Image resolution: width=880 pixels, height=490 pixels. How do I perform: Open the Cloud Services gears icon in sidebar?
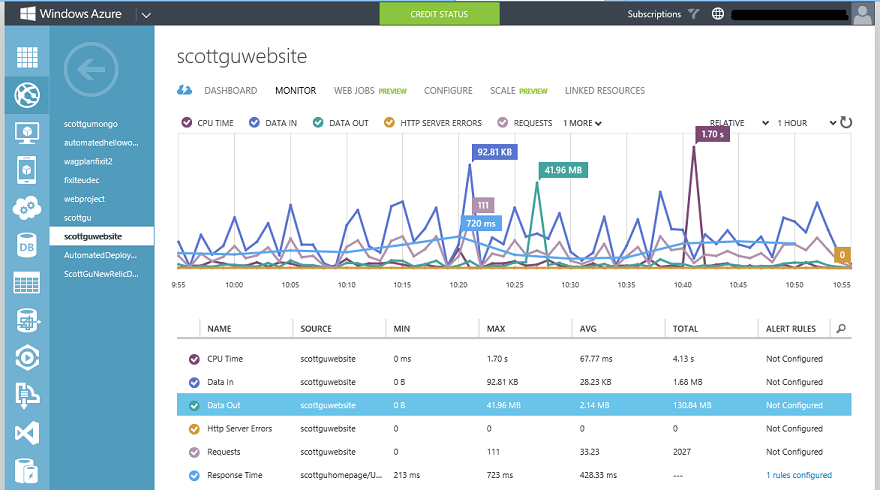[27, 208]
